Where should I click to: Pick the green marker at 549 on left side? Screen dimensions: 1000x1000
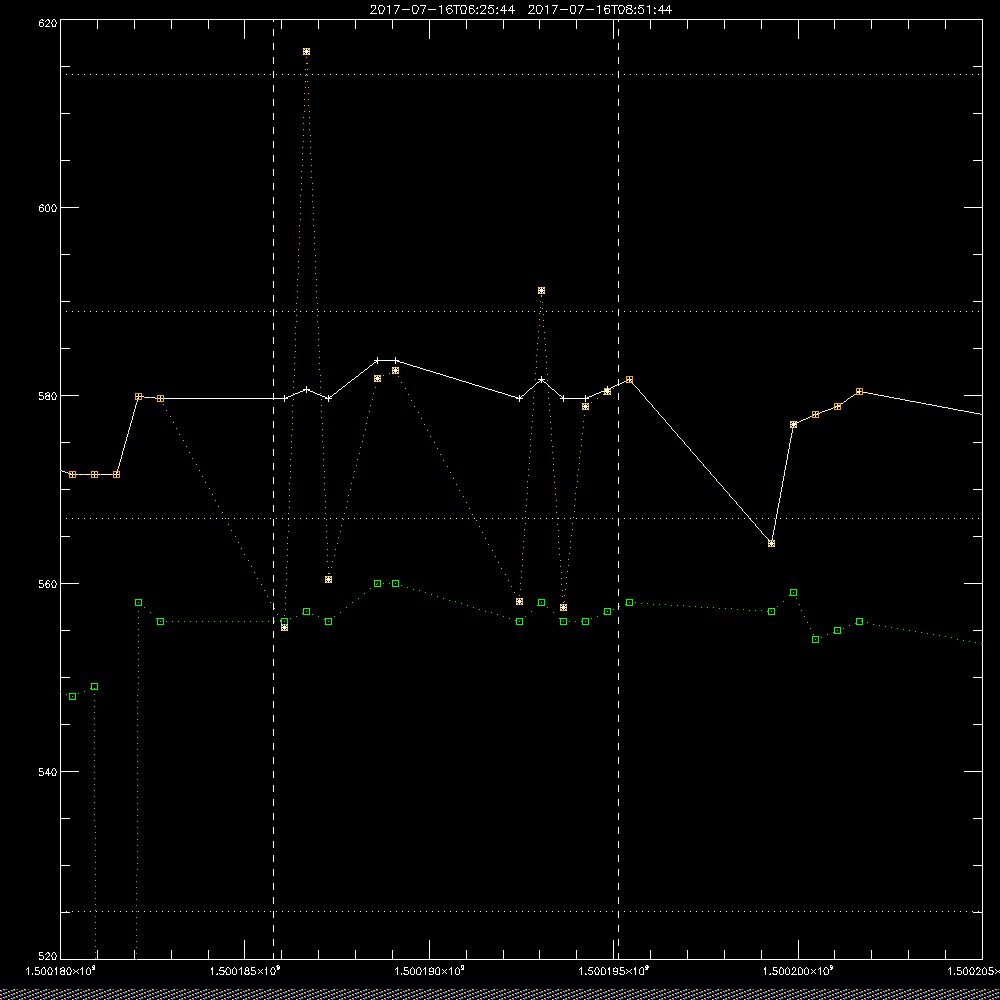[x=94, y=687]
